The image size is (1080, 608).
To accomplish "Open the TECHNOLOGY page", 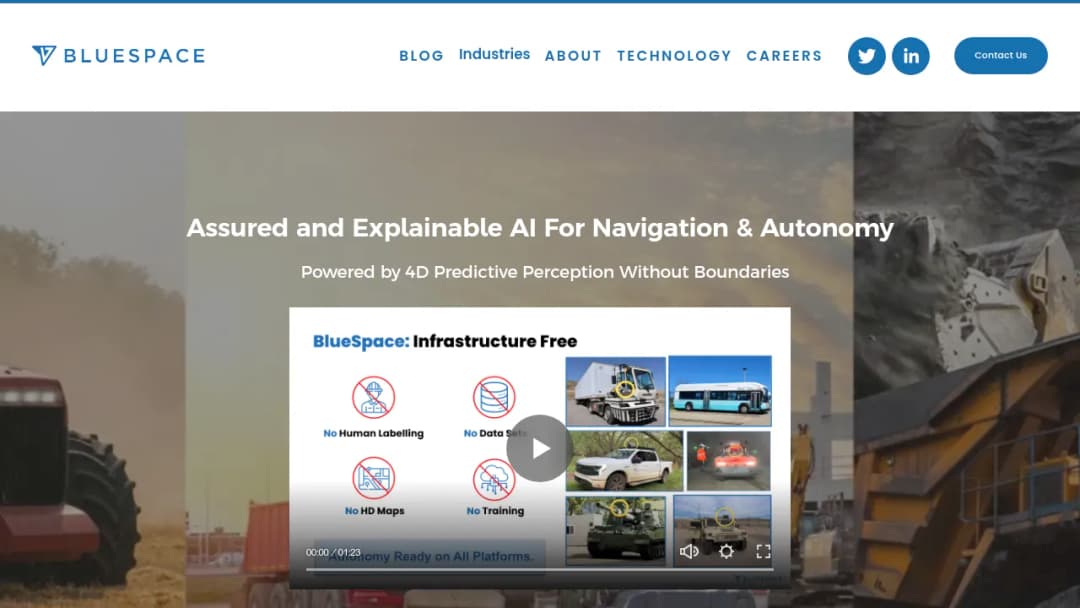I will tap(674, 56).
